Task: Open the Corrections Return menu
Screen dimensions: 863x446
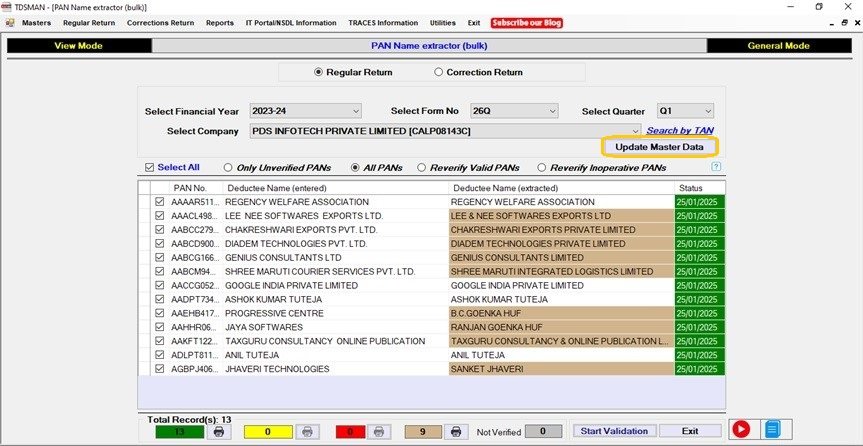Action: point(160,23)
